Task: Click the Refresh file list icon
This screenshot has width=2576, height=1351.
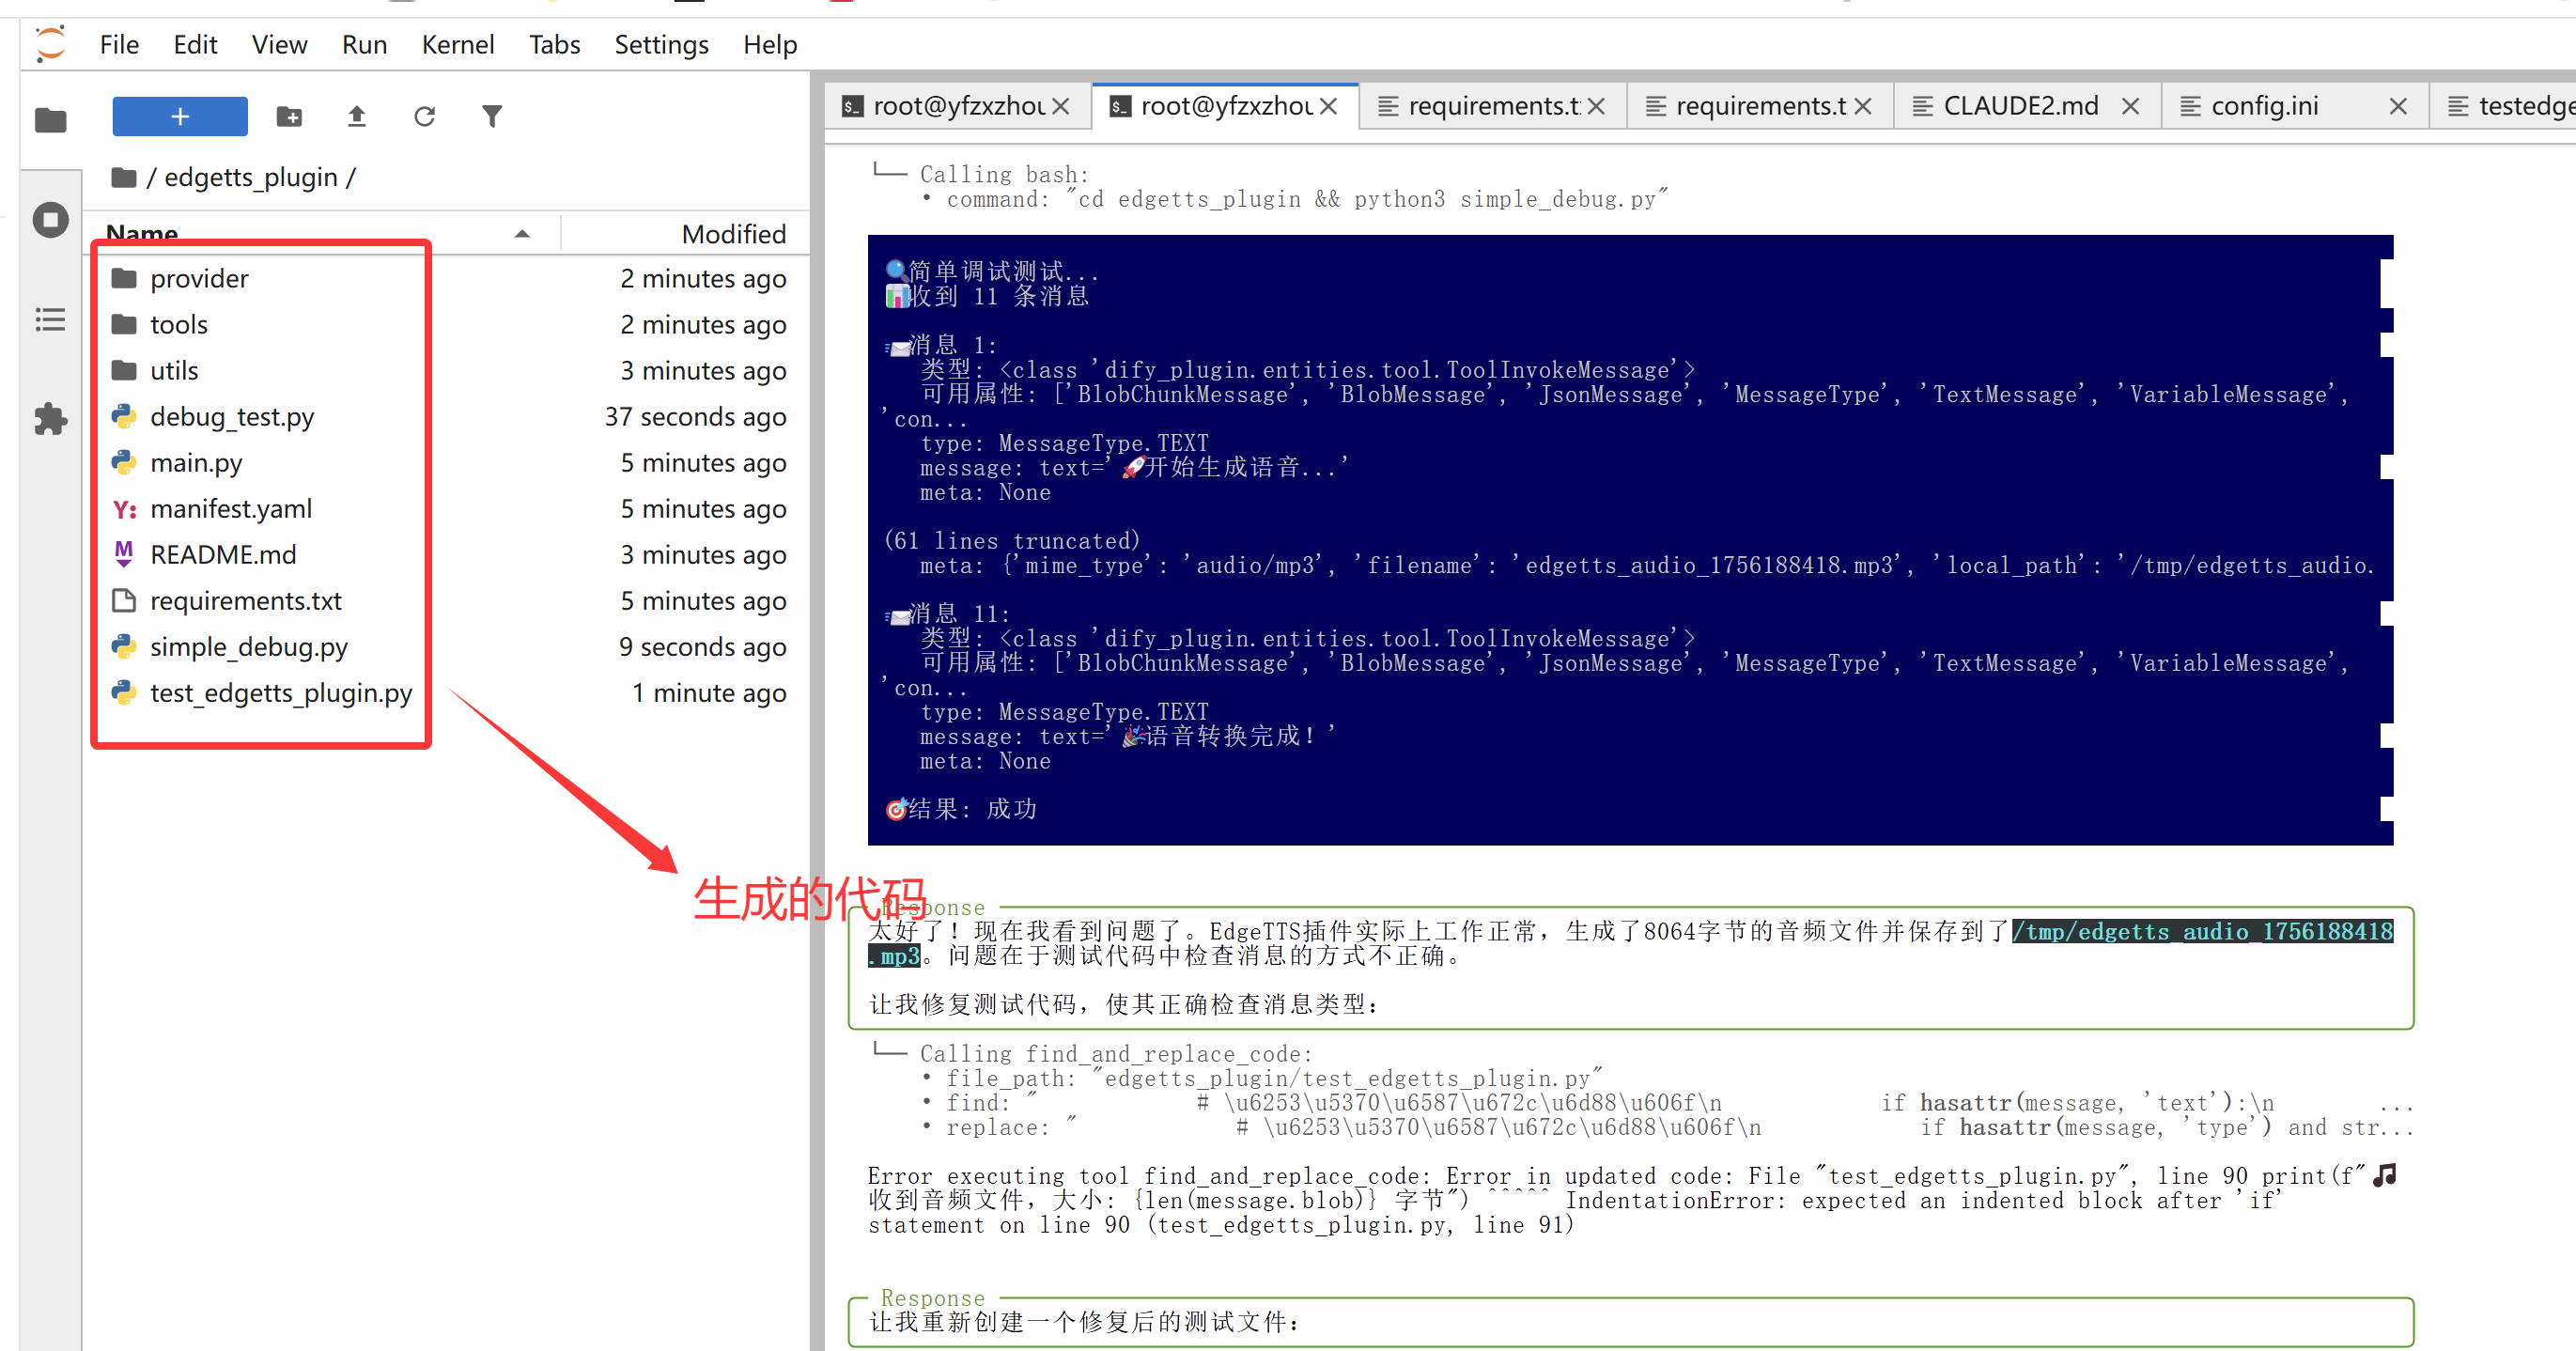Action: 424,116
